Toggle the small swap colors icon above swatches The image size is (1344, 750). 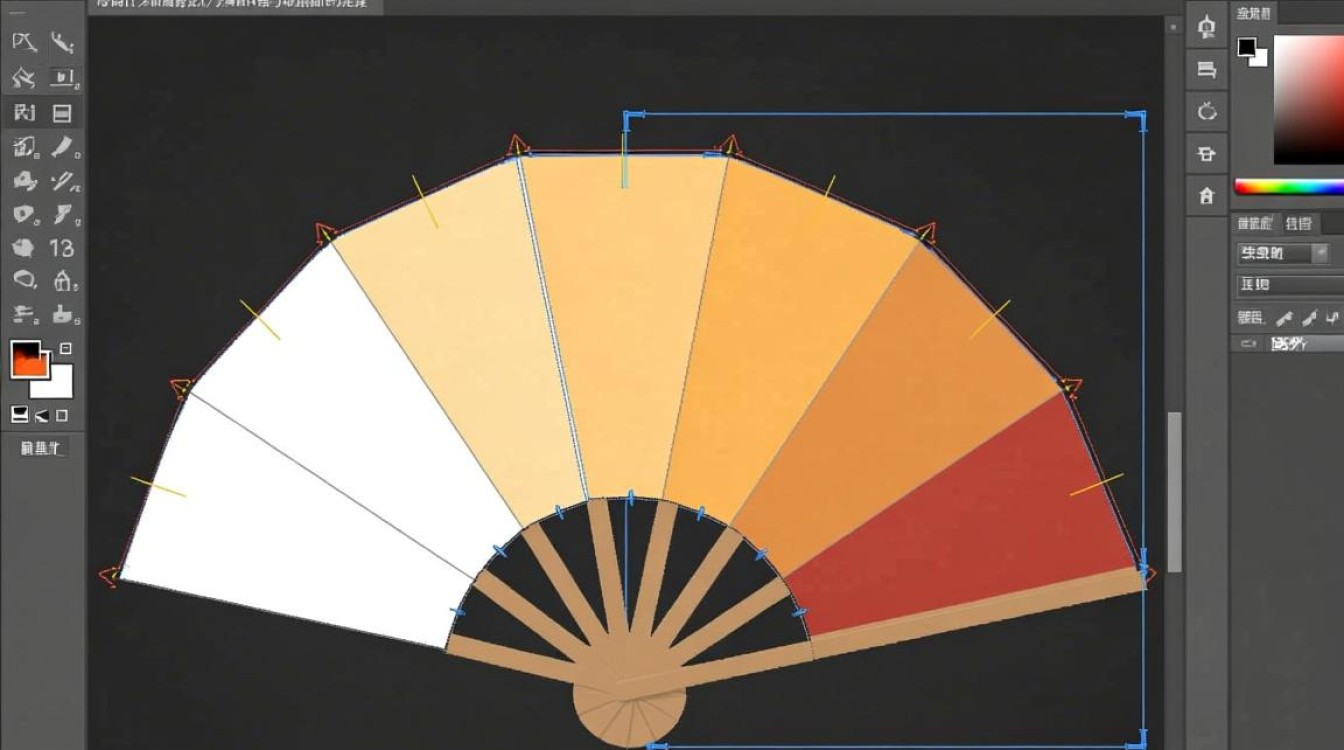(66, 349)
